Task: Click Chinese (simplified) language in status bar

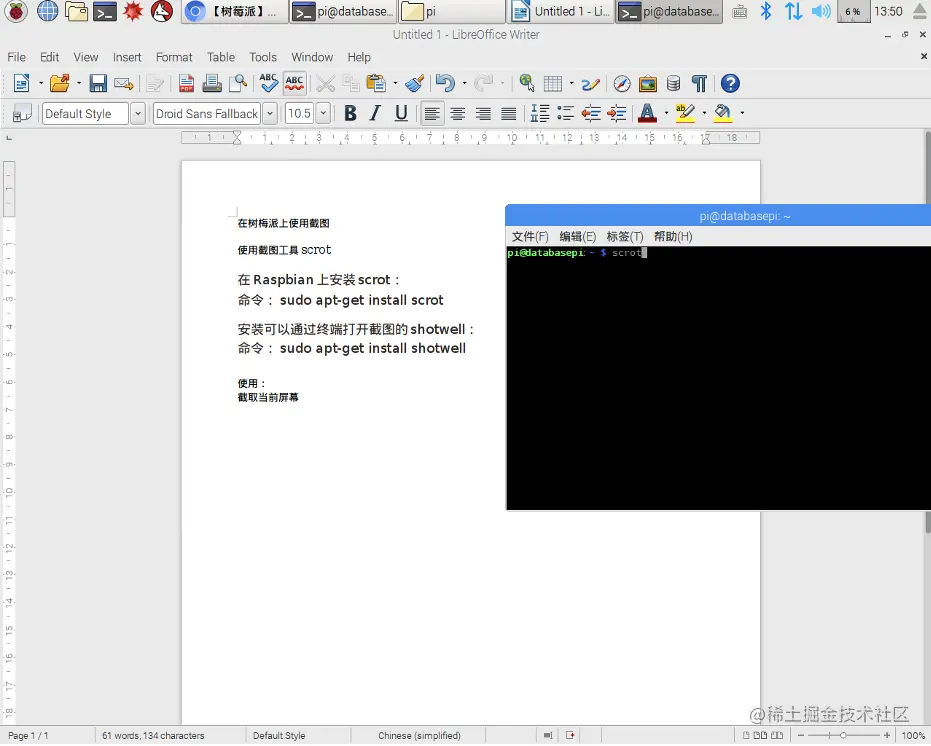Action: coord(419,735)
